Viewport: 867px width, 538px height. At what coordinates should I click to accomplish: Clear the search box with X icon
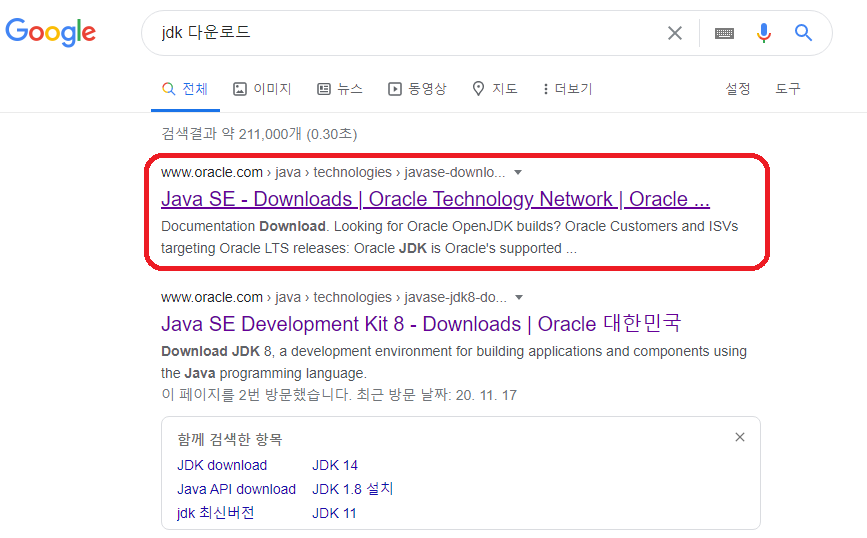(x=675, y=33)
